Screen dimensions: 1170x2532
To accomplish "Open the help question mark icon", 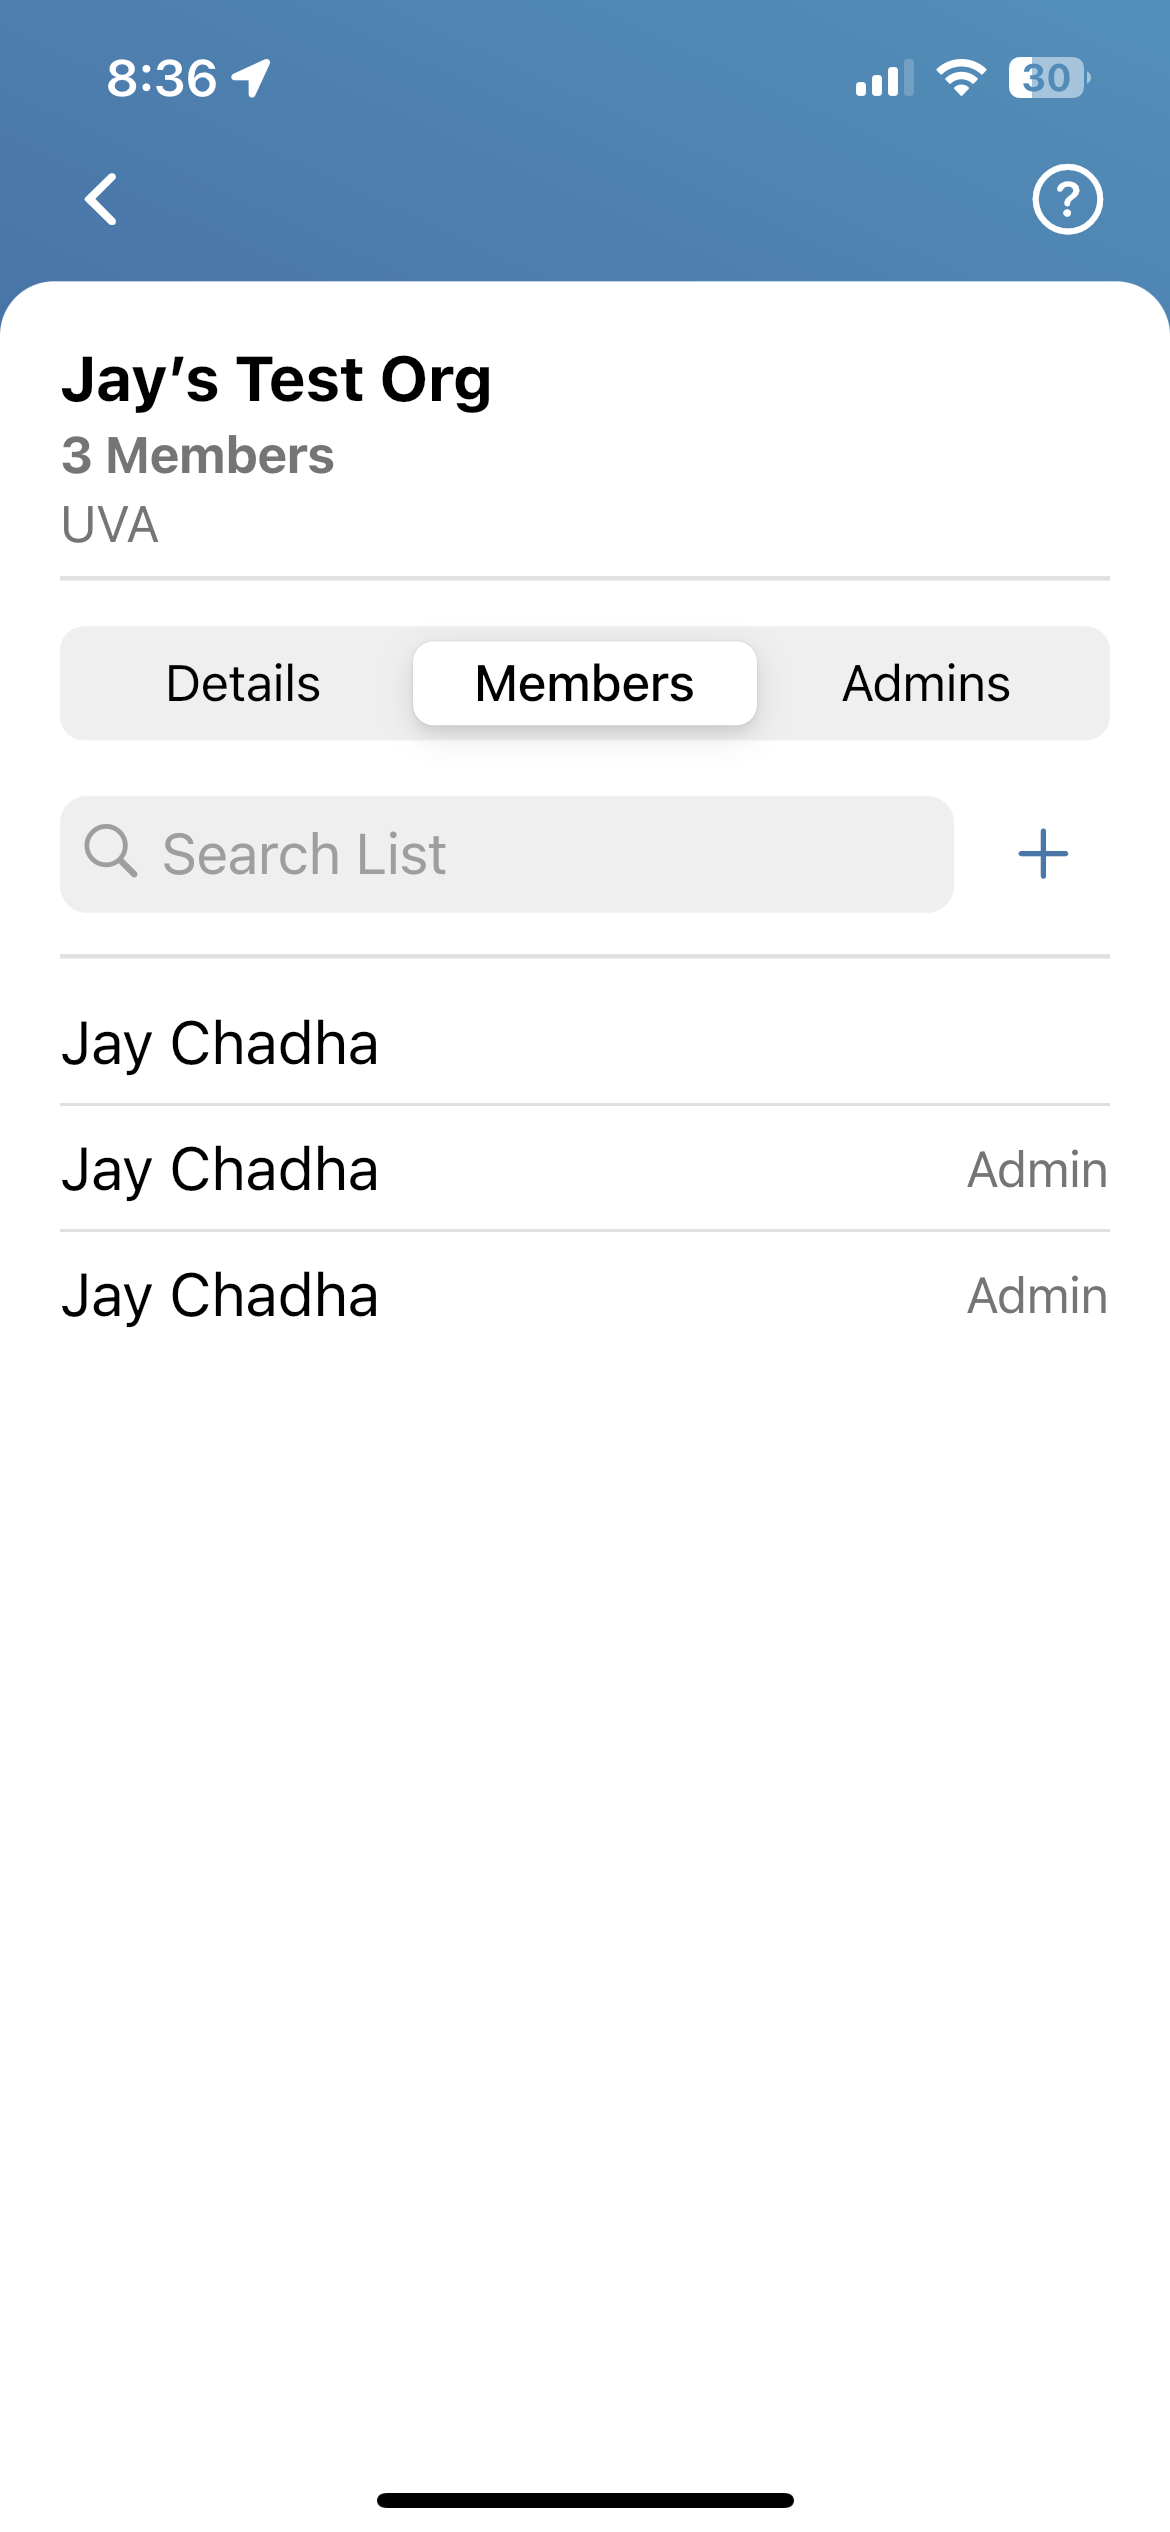I will [1067, 199].
